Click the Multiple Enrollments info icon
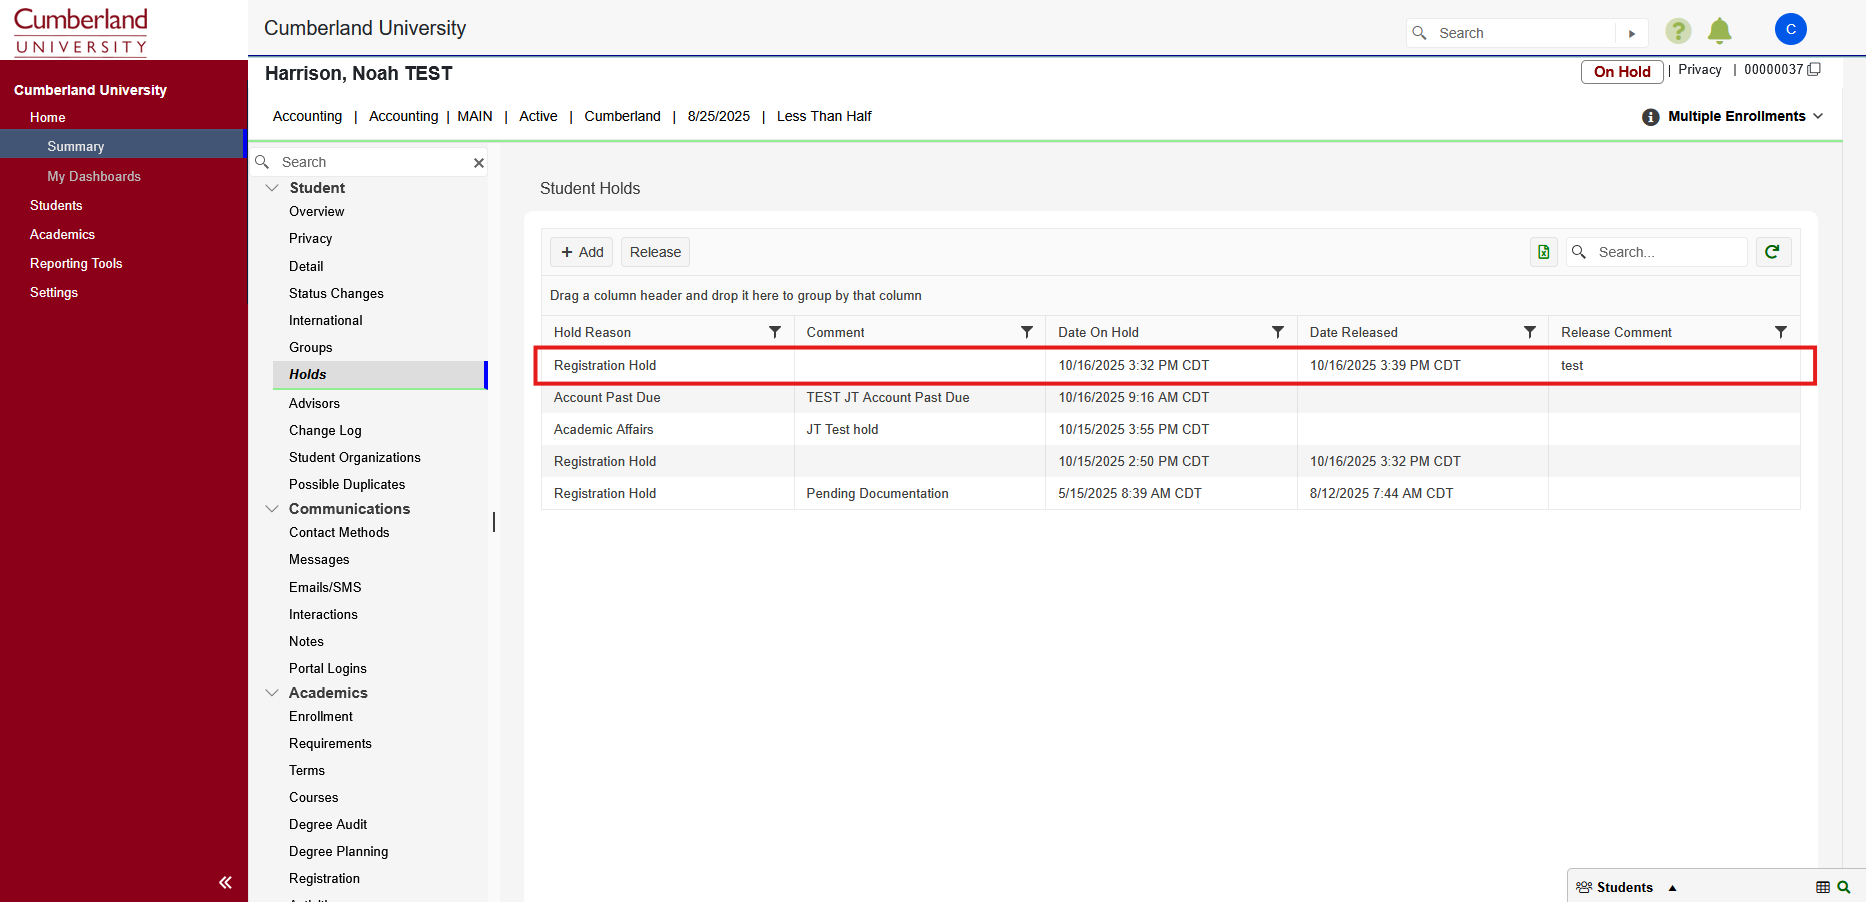 point(1651,117)
